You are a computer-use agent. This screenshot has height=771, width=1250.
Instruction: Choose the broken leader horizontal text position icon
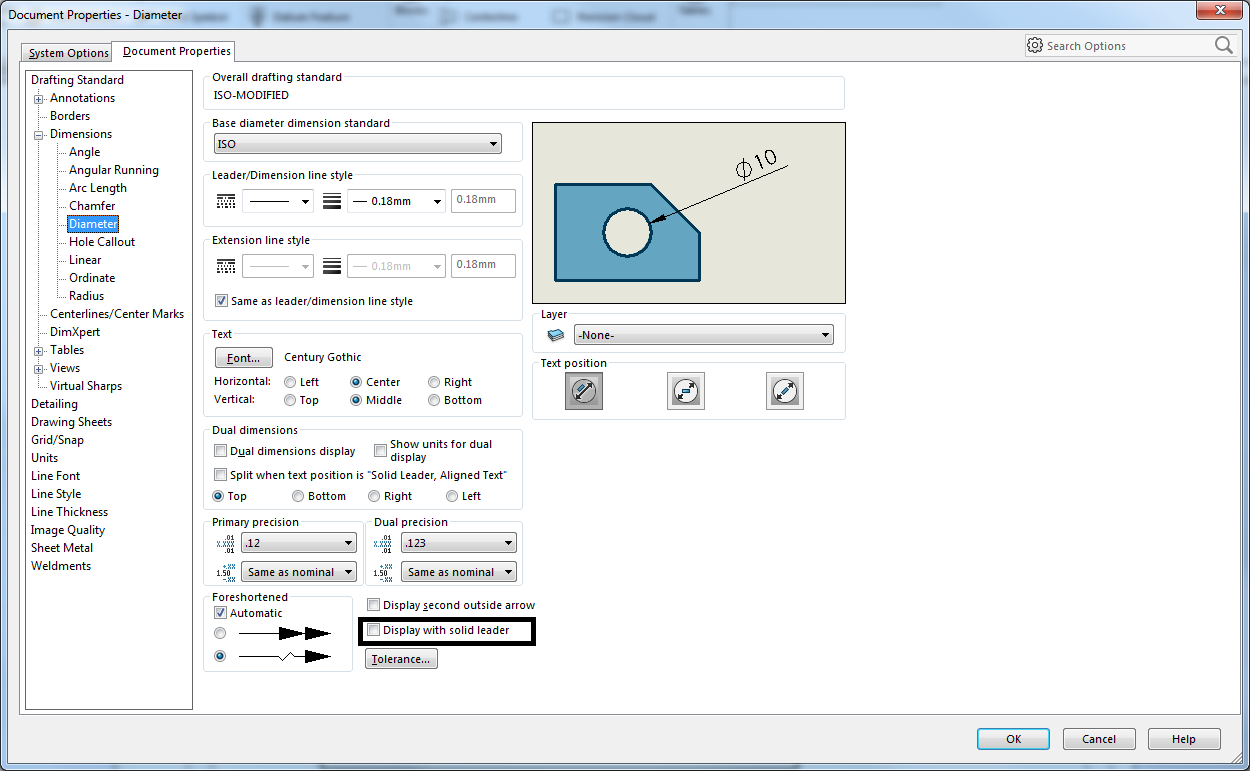tap(685, 391)
